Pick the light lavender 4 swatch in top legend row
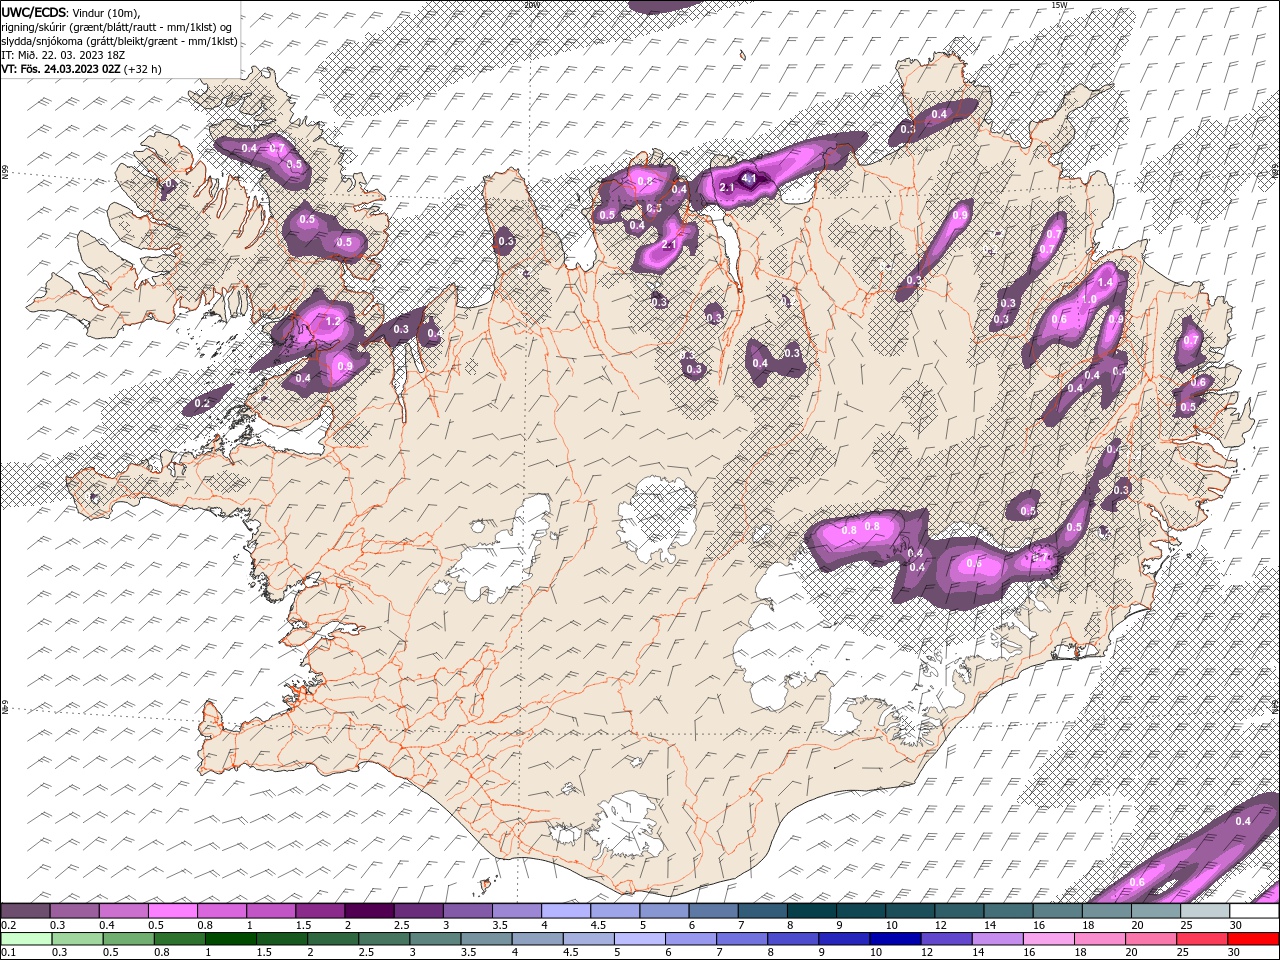Image resolution: width=1280 pixels, height=960 pixels. coord(566,911)
